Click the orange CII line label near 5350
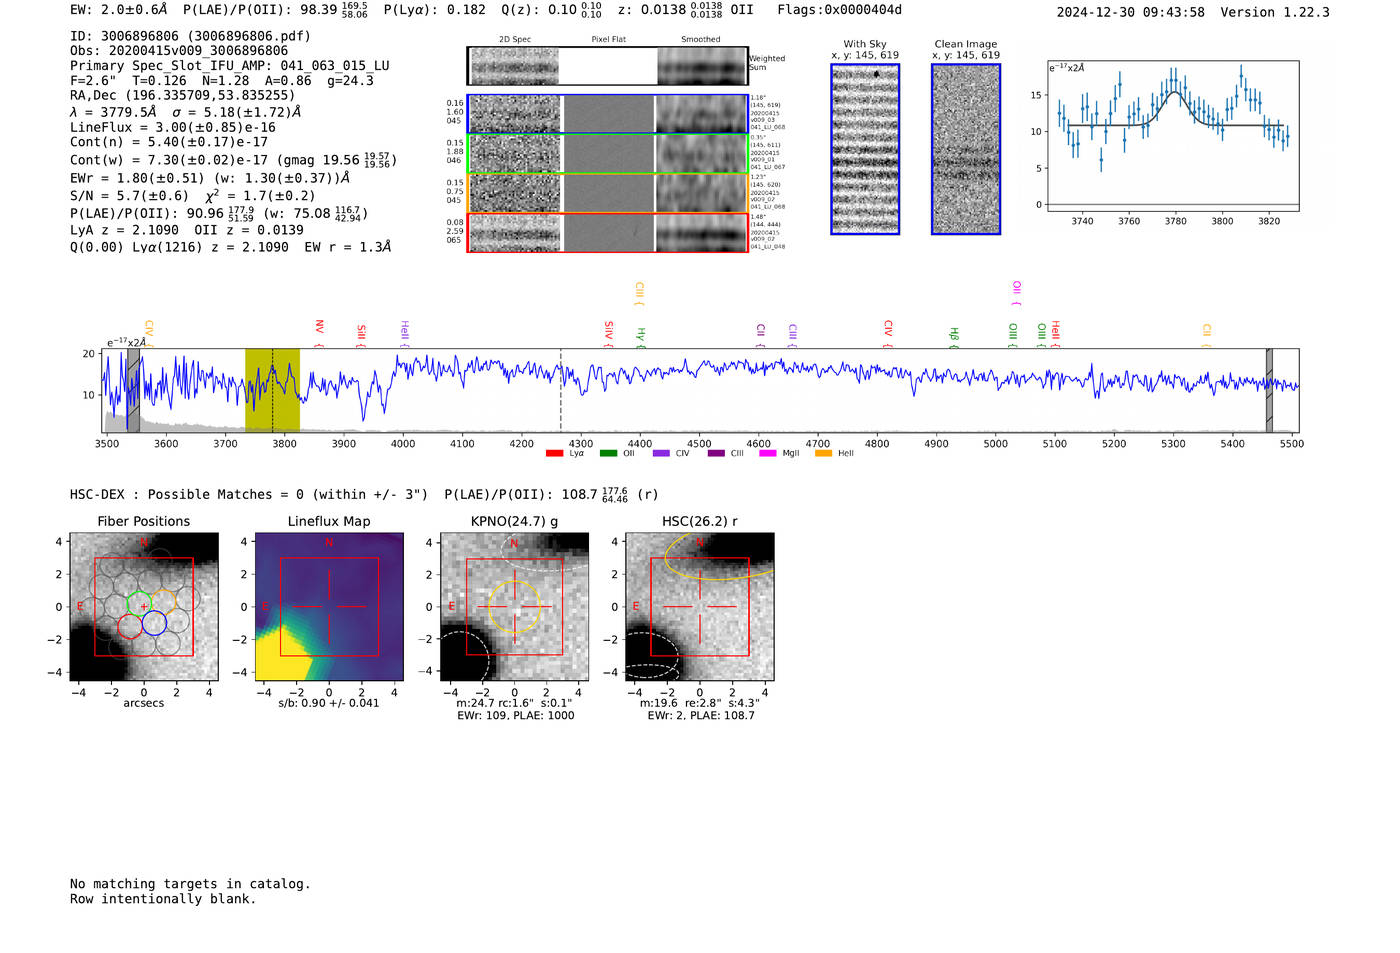Screen dimensions: 1400x953 pyautogui.click(x=1207, y=335)
